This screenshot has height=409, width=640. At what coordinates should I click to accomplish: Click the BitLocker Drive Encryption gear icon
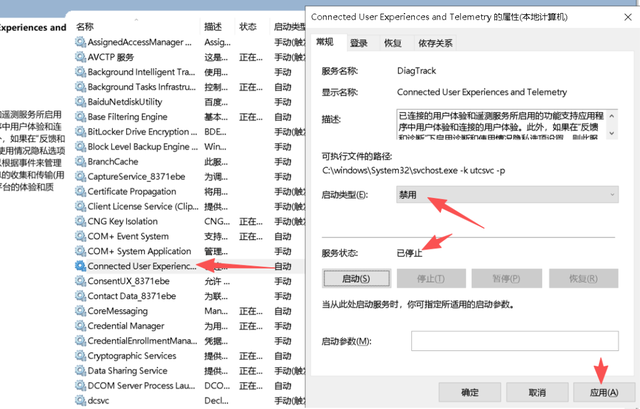tap(80, 131)
